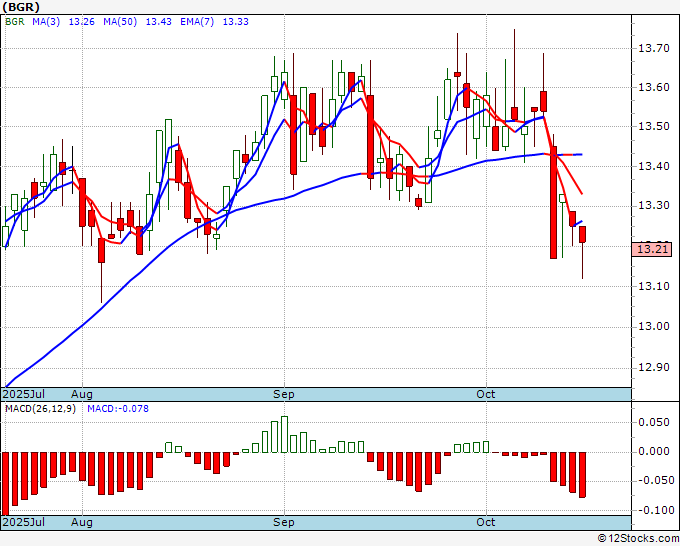Image resolution: width=680 pixels, height=546 pixels.
Task: Click the MACD:-0.078 value
Action: (x=118, y=409)
